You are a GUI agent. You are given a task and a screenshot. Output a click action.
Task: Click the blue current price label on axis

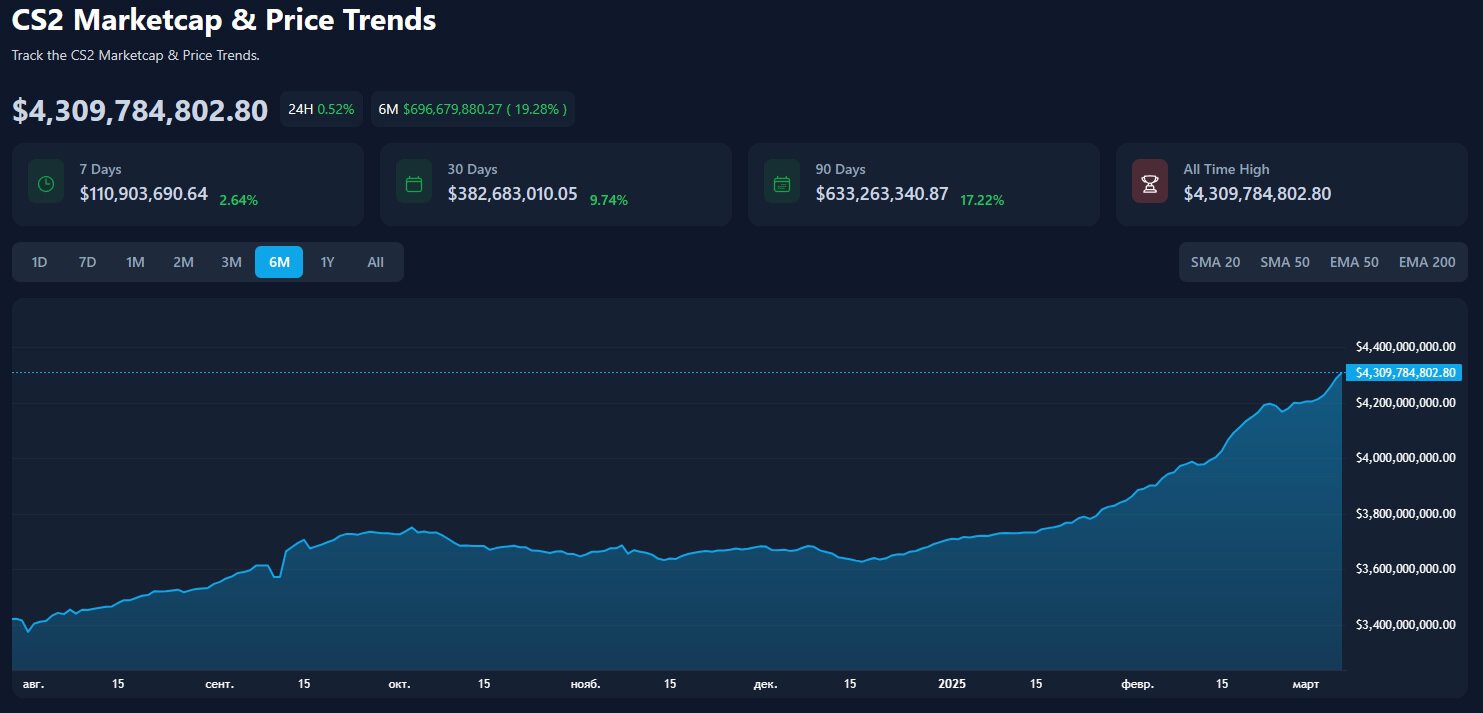click(1404, 372)
